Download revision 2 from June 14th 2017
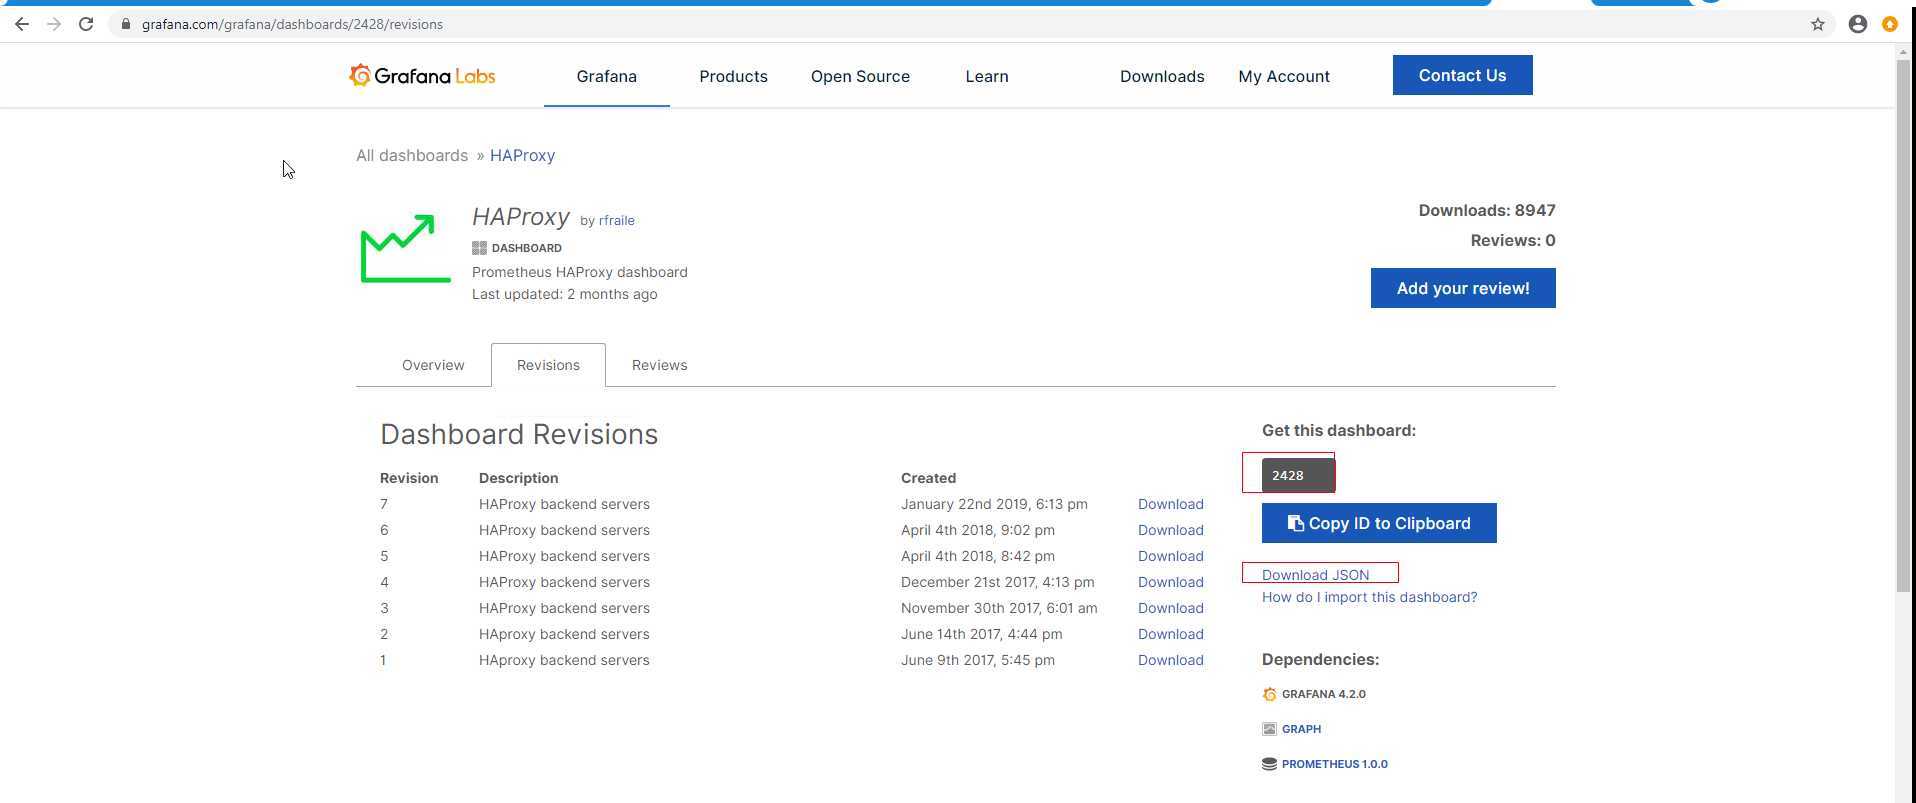This screenshot has width=1916, height=803. tap(1170, 634)
